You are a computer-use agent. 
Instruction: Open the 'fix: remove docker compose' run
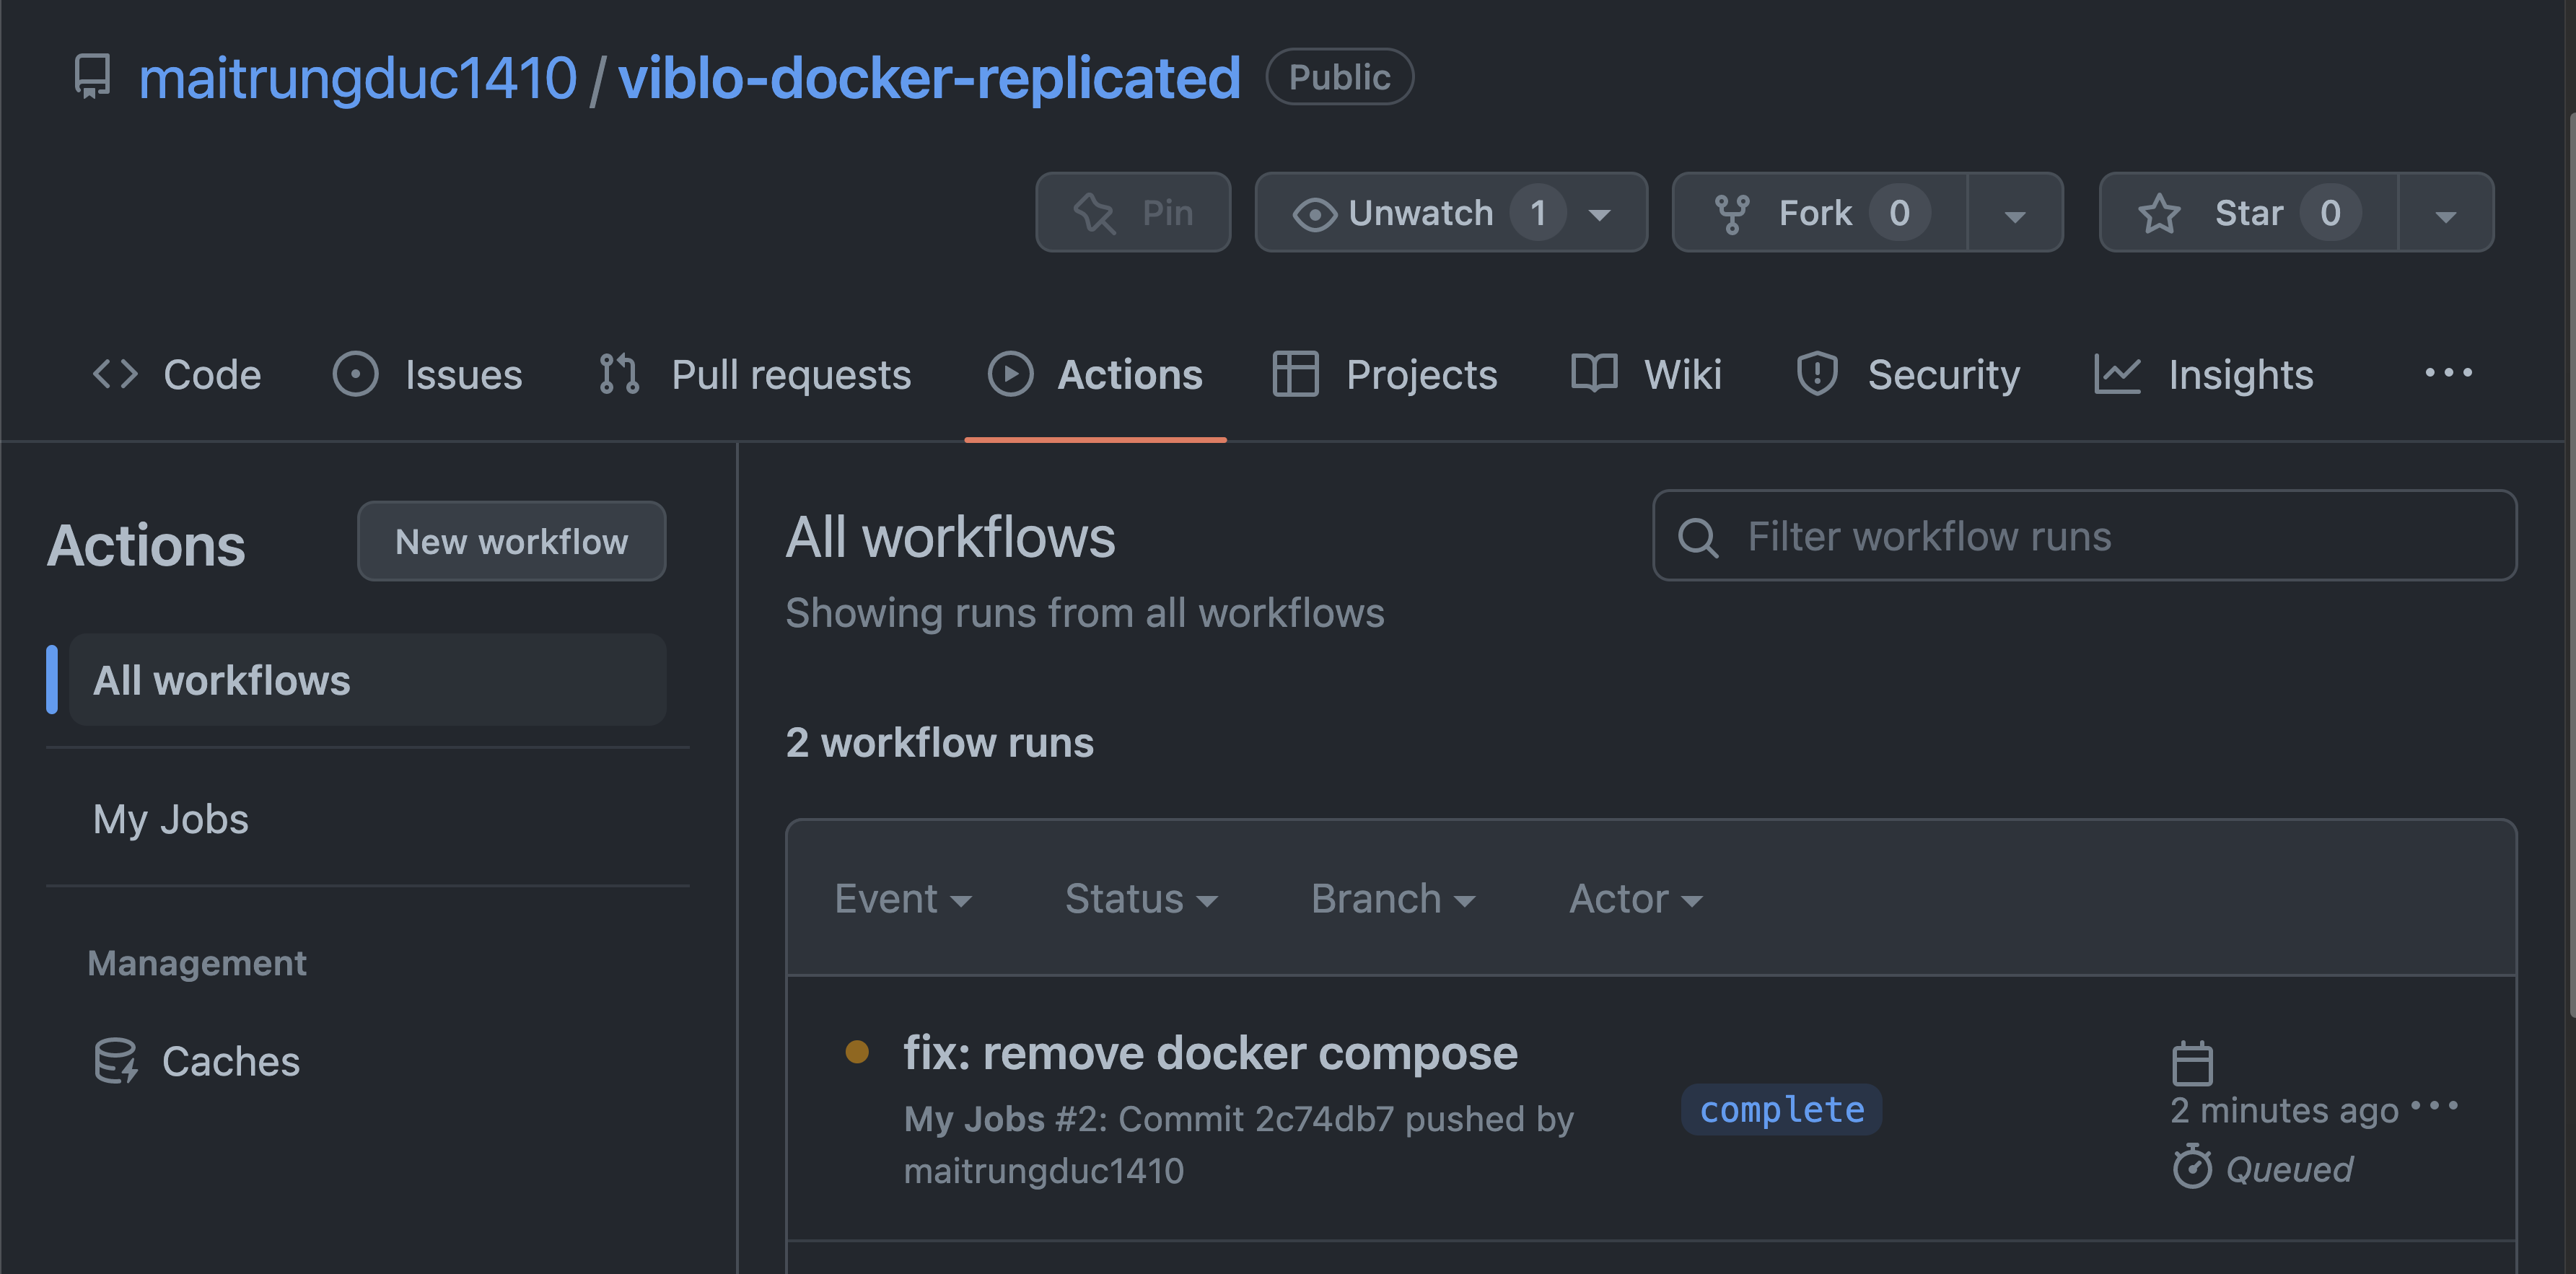point(1210,1053)
